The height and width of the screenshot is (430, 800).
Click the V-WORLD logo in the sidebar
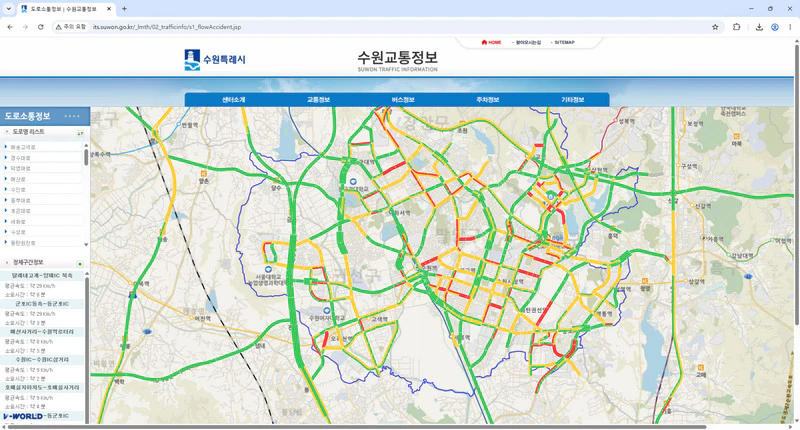(x=22, y=416)
